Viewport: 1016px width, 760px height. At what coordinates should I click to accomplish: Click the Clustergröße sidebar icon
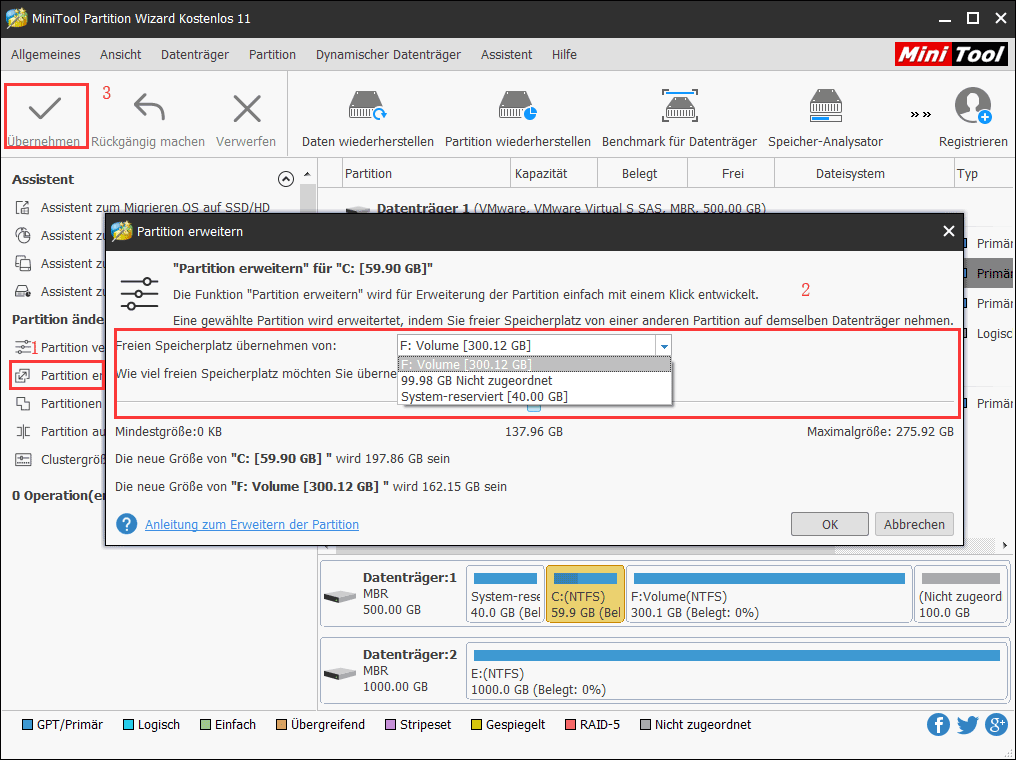point(22,459)
